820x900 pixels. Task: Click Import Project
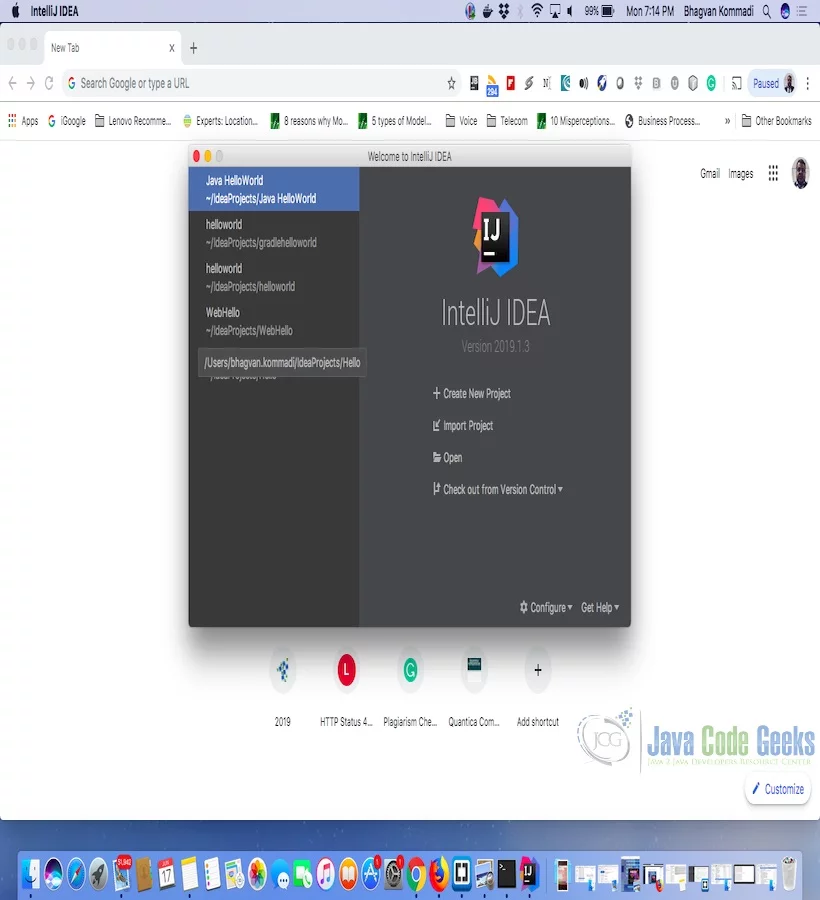463,425
